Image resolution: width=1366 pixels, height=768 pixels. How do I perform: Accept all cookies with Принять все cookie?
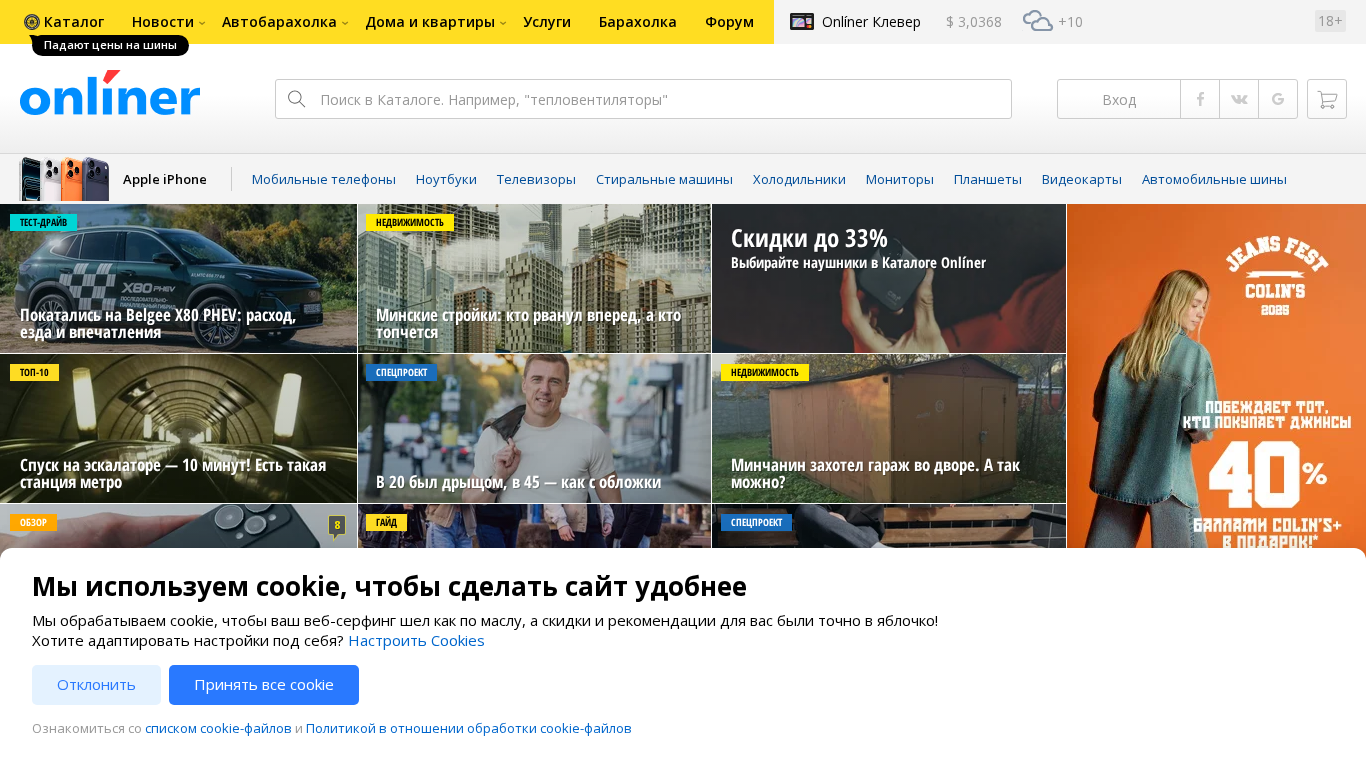(x=264, y=685)
